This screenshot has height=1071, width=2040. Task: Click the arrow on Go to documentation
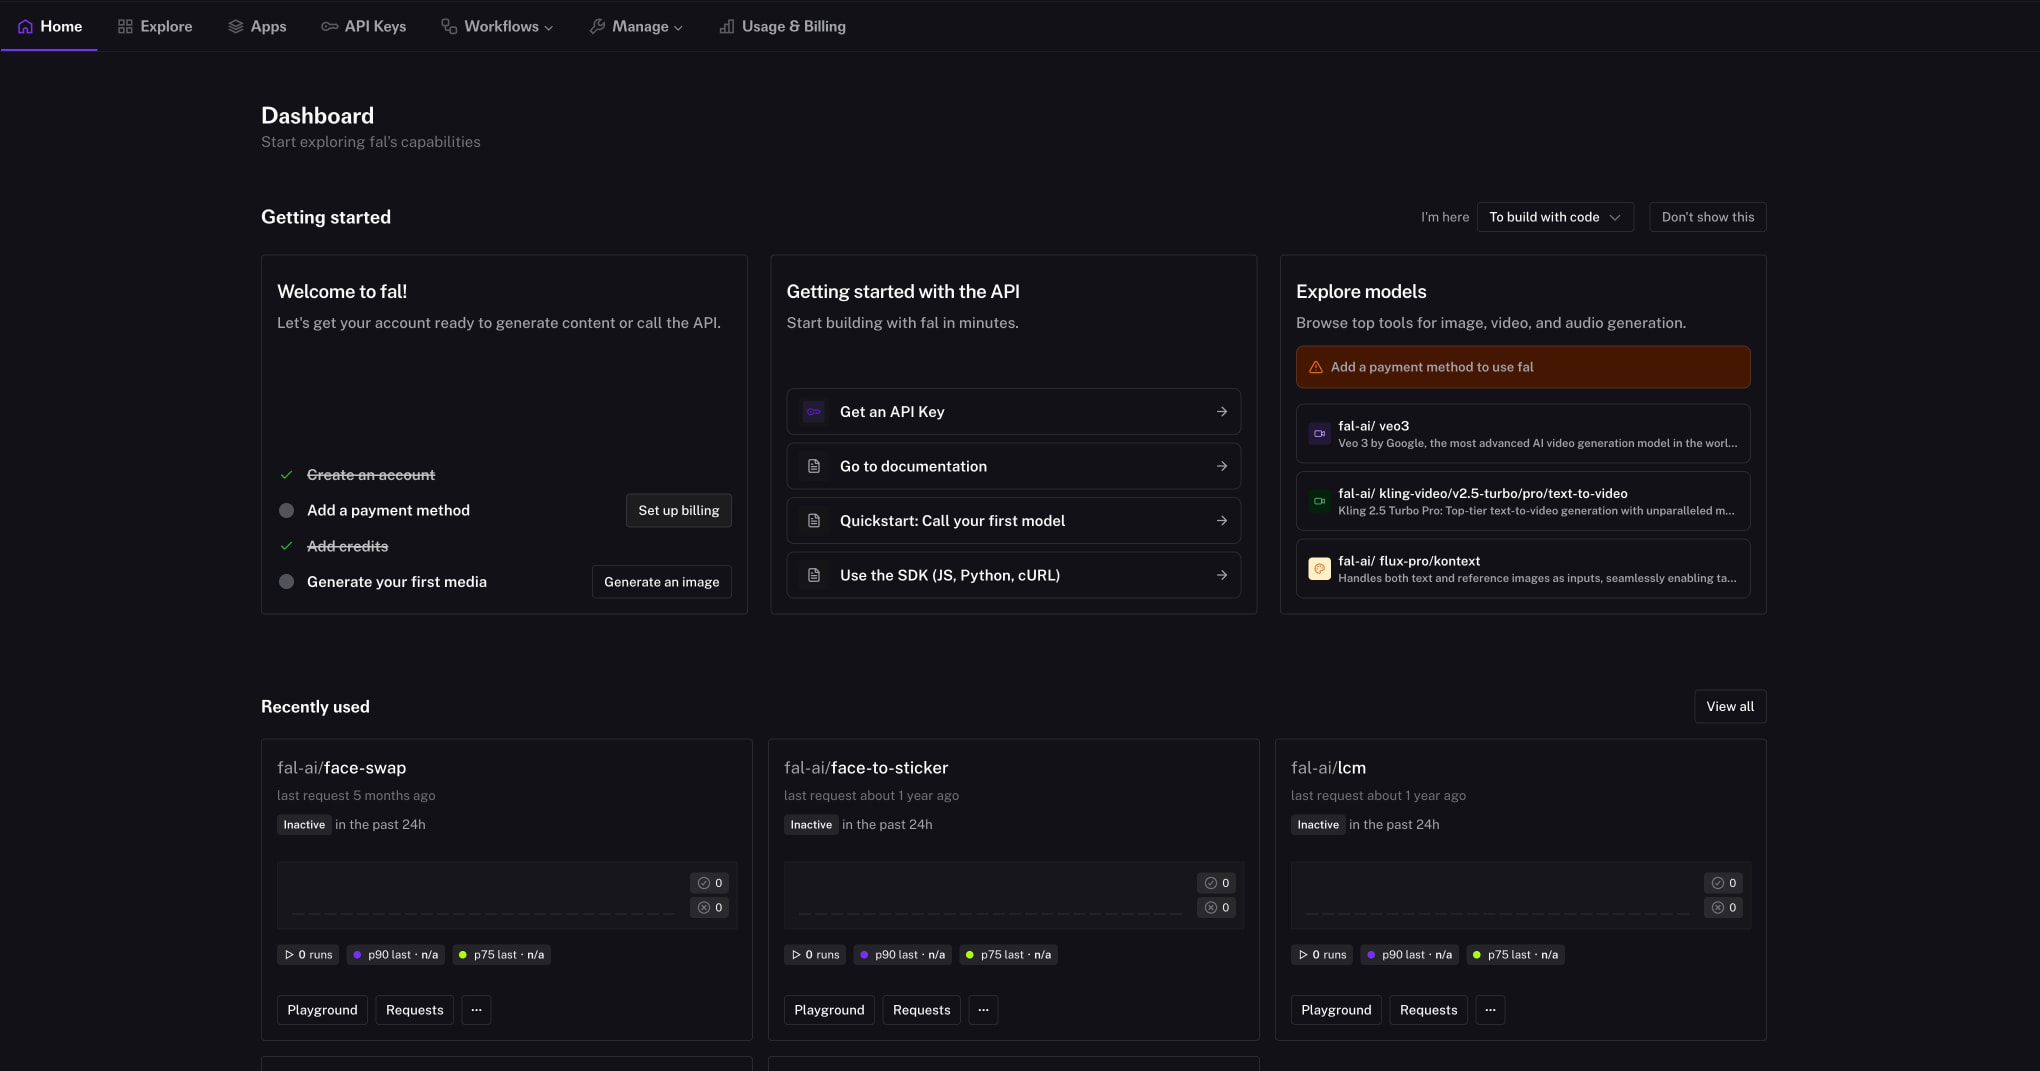pos(1221,466)
